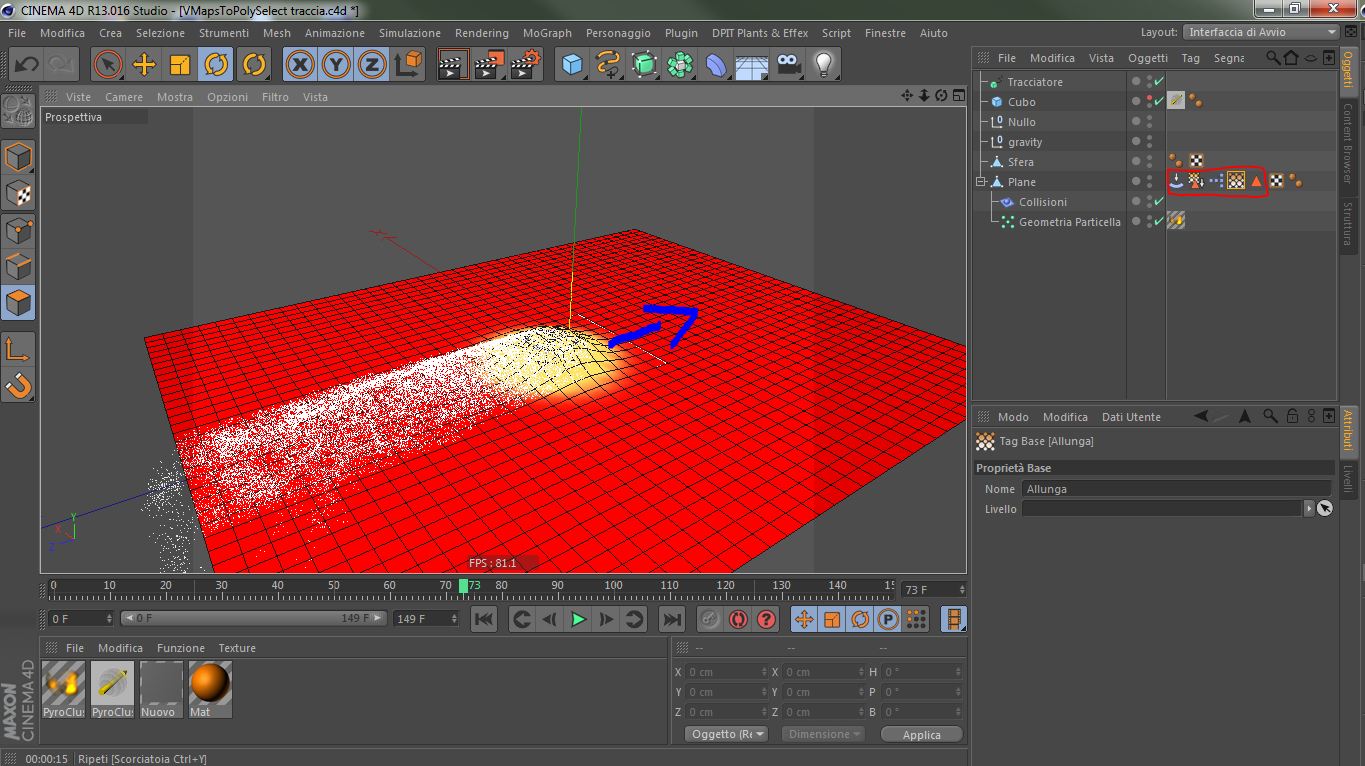
Task: Select the Live Selection arrow tool
Action: [x=108, y=65]
